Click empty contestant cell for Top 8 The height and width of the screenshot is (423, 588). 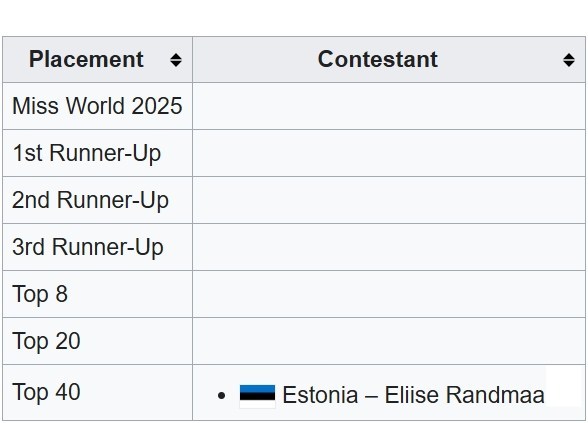[x=389, y=294]
